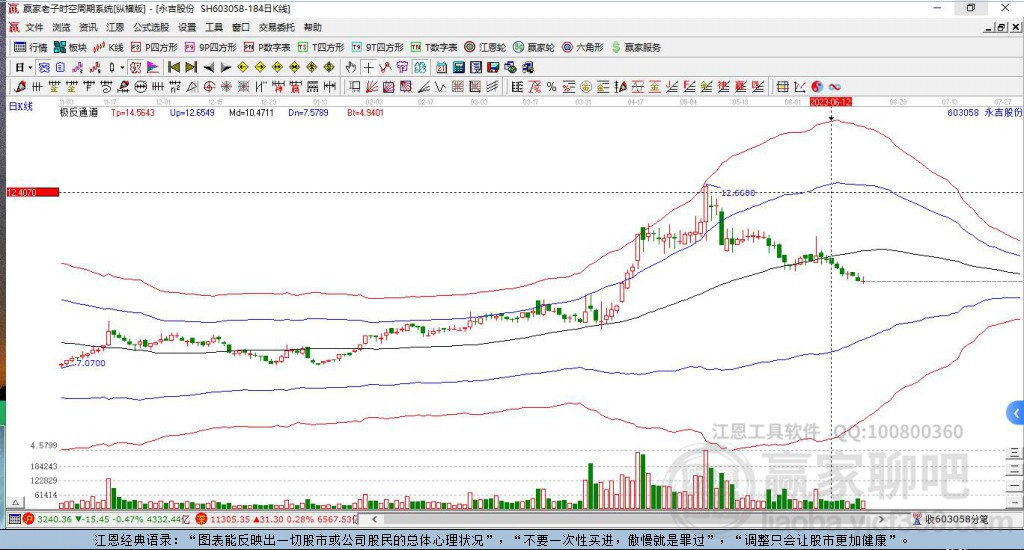Toggle the crosshair cursor tool
Screen dimensions: 1024x550
[368, 67]
